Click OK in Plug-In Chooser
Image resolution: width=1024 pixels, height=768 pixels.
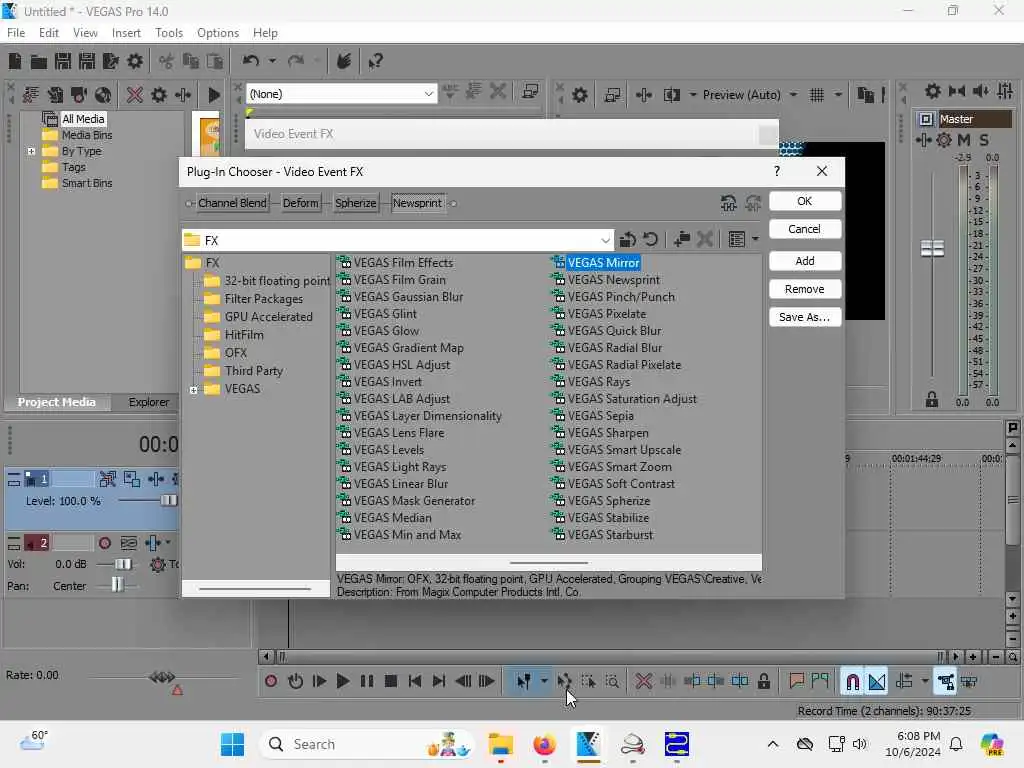point(805,201)
